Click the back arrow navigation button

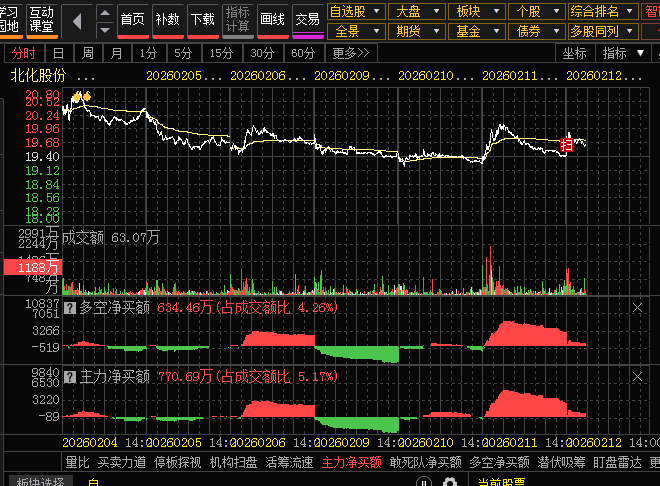coord(77,21)
